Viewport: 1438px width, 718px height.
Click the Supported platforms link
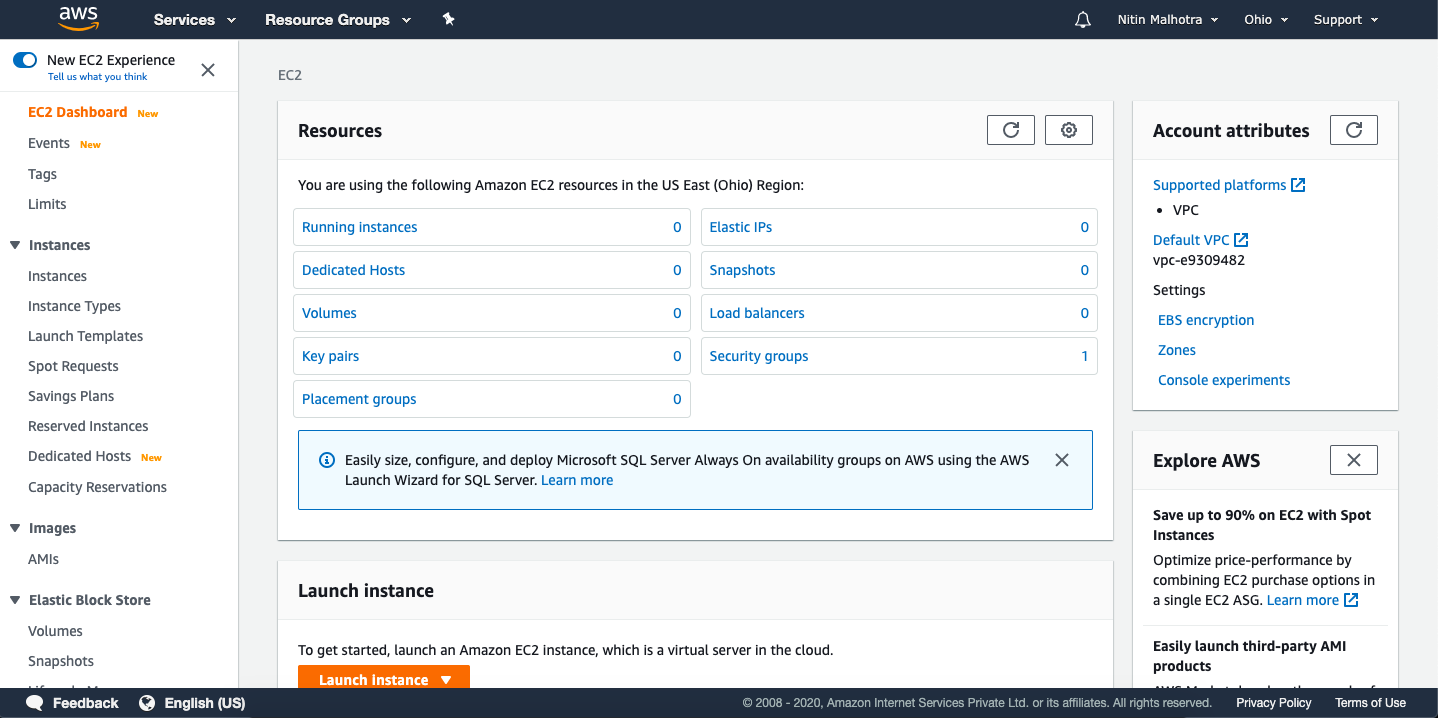point(1219,185)
